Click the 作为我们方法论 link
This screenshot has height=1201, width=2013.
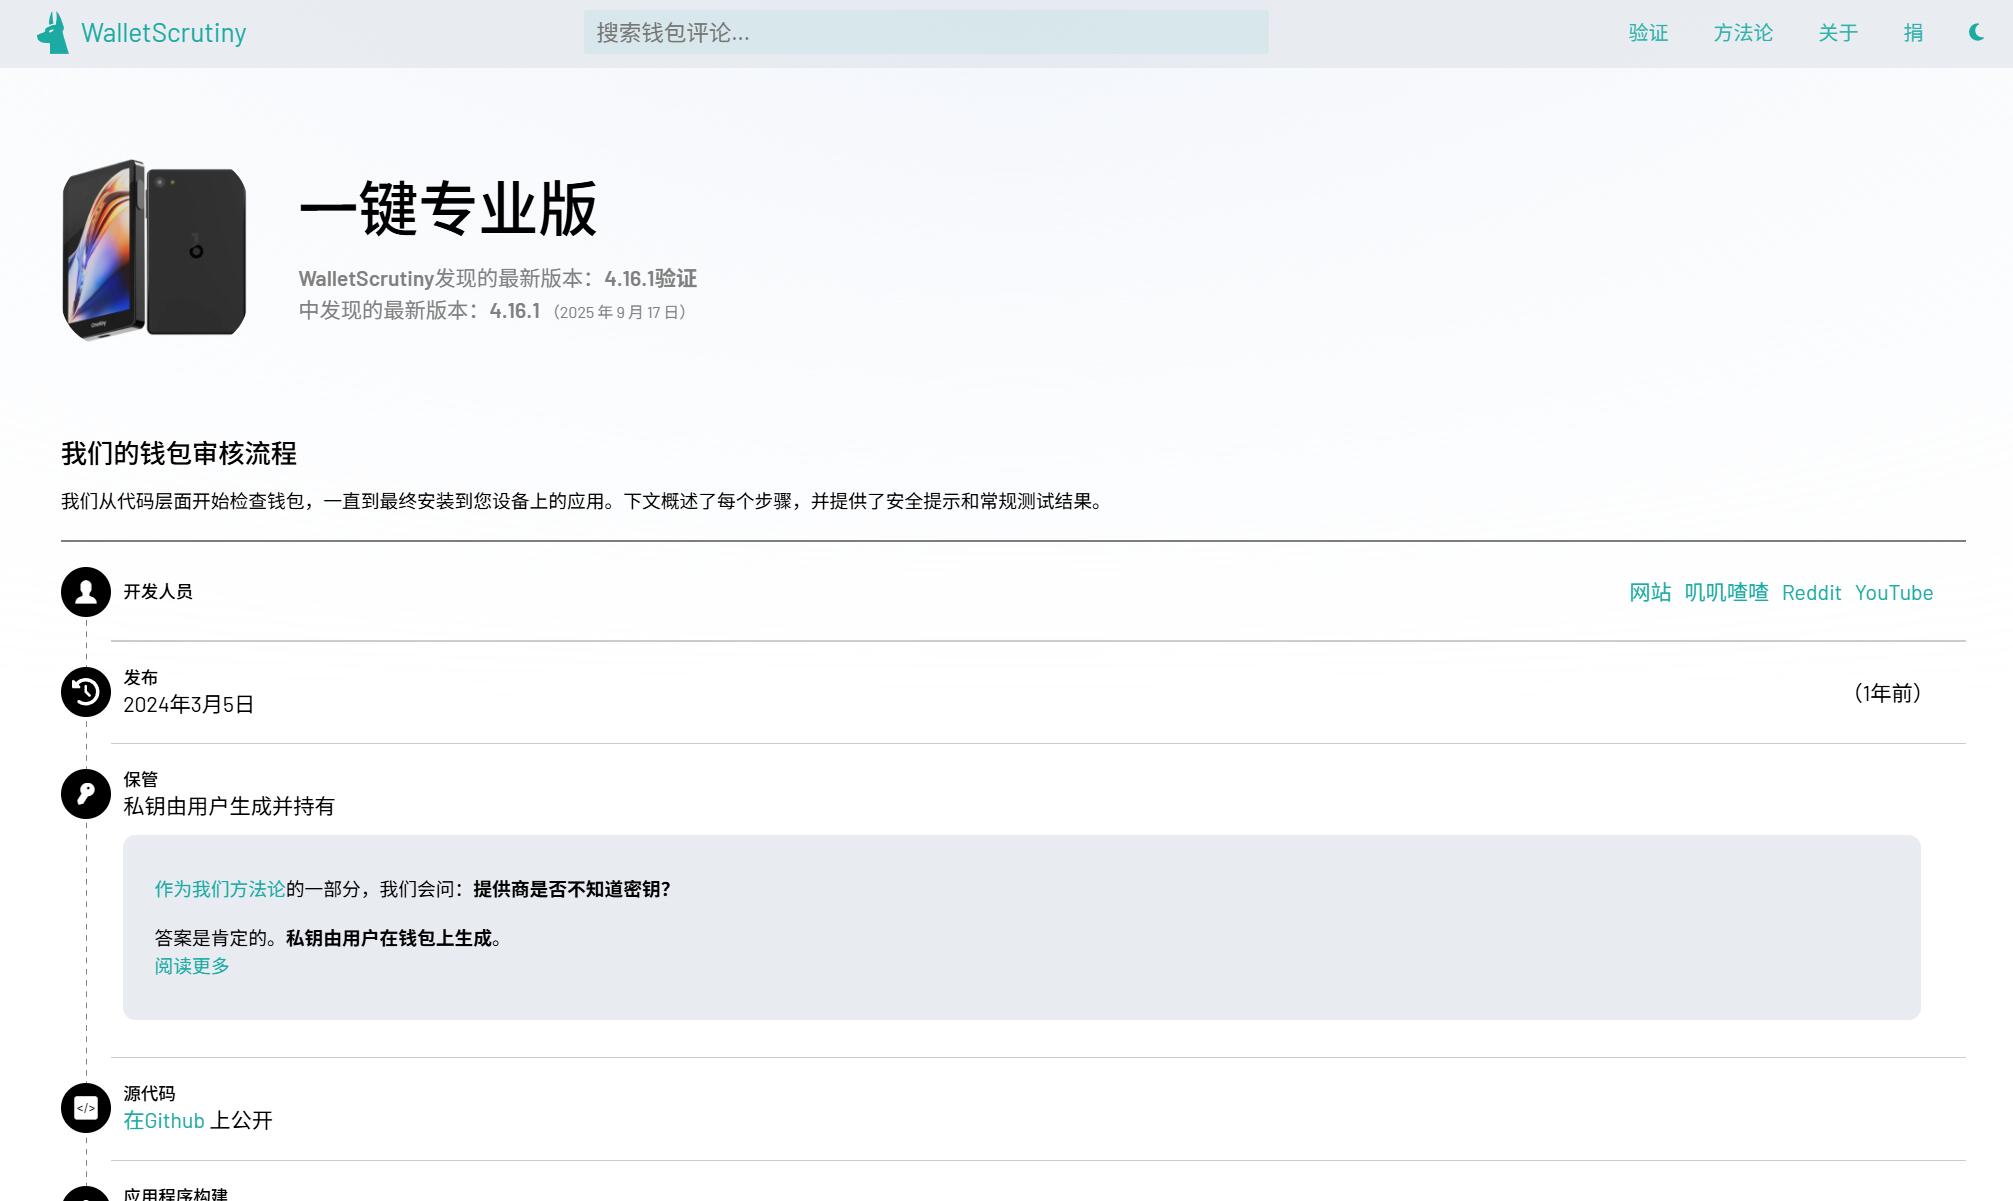[x=220, y=889]
